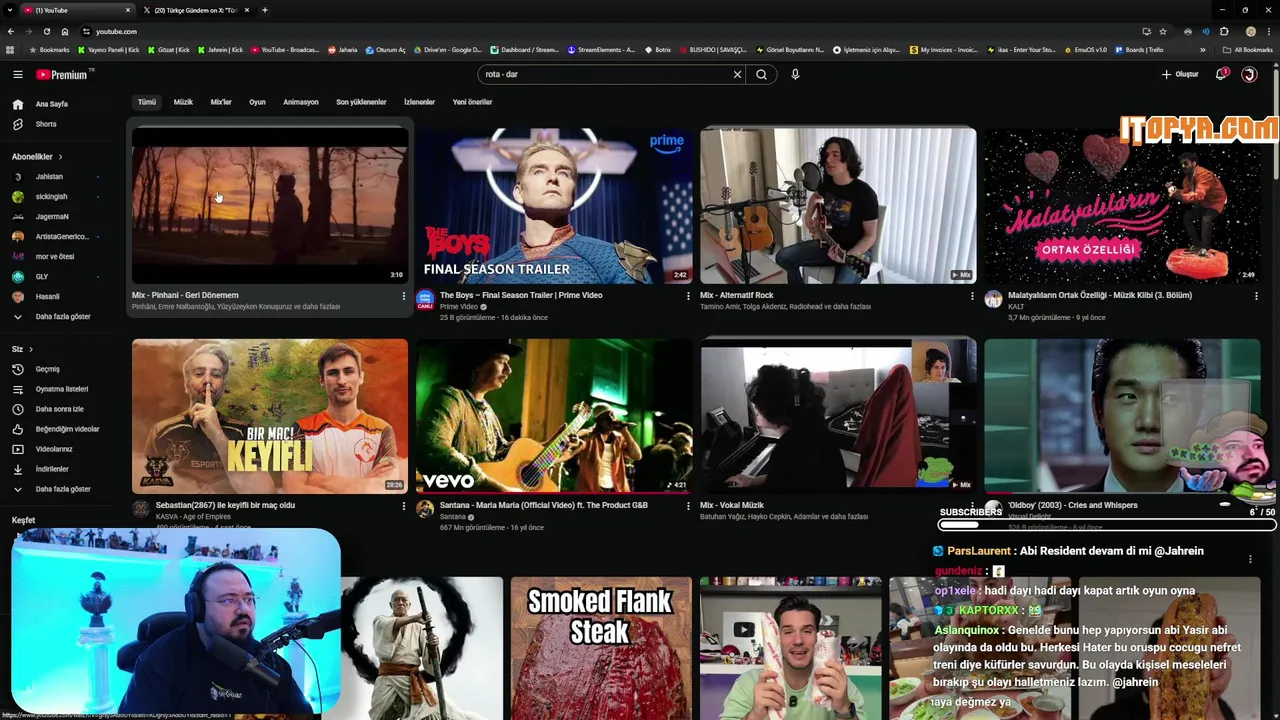Click the search magnifier button
The height and width of the screenshot is (720, 1280).
click(761, 74)
